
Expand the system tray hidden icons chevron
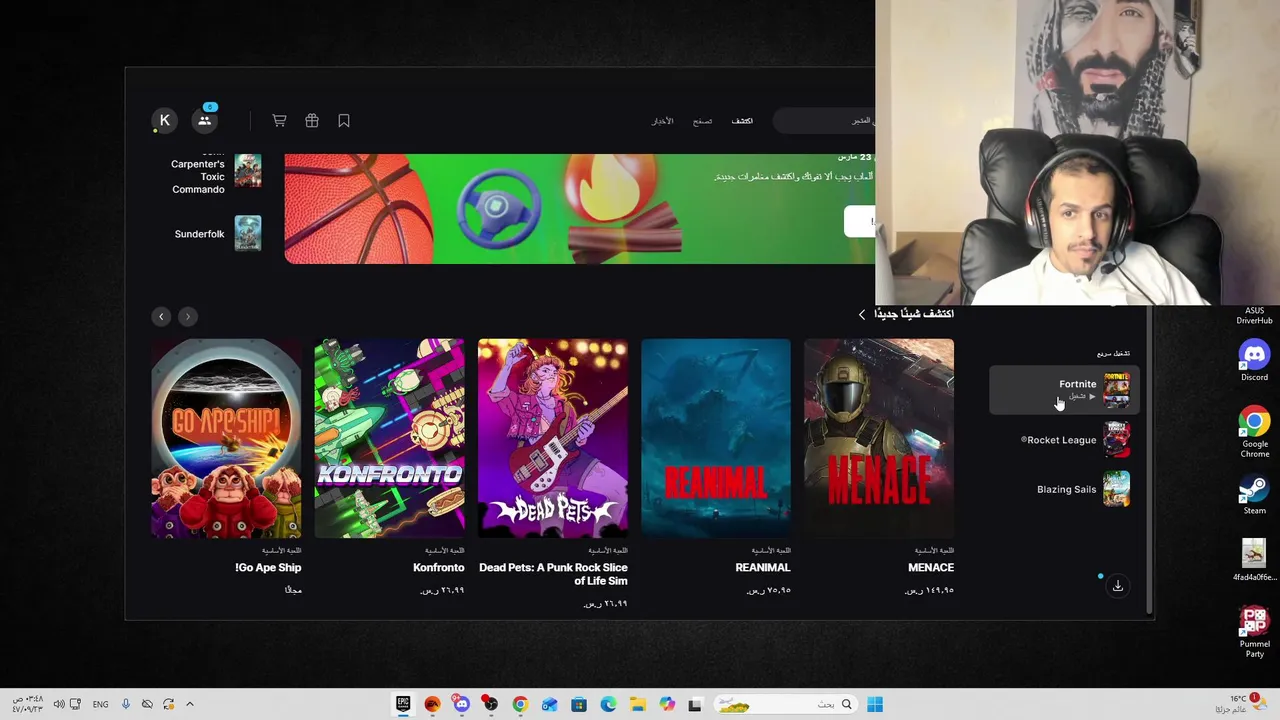(x=189, y=704)
